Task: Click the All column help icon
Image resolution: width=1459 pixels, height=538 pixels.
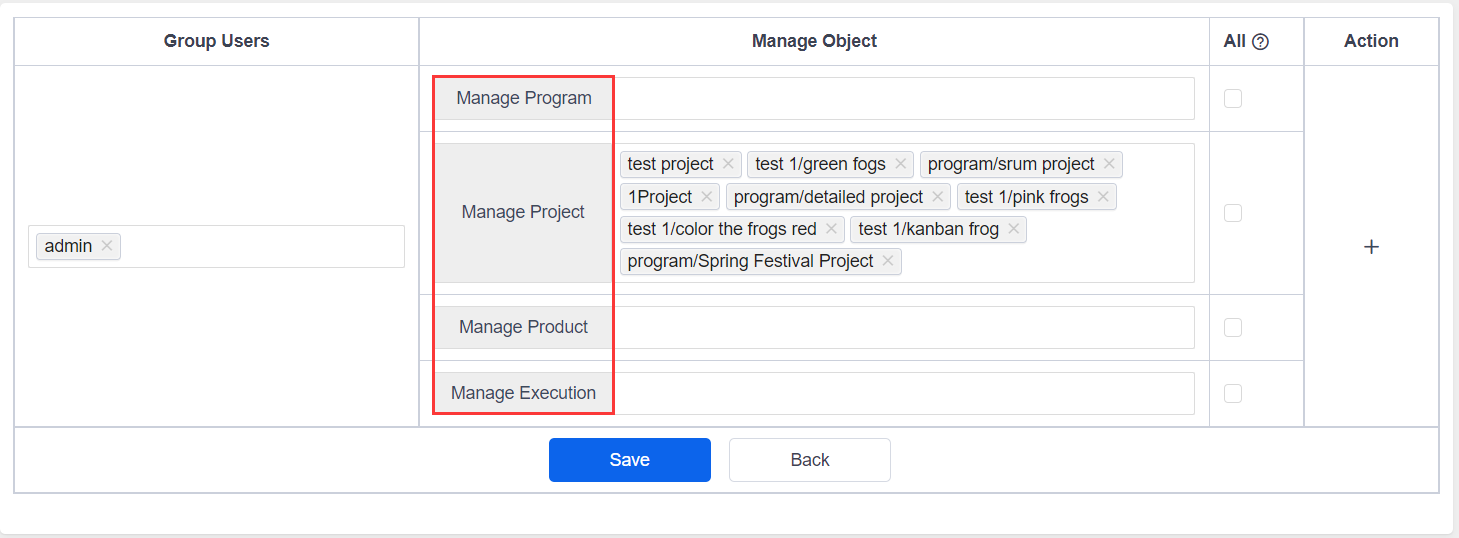Action: 1261,42
